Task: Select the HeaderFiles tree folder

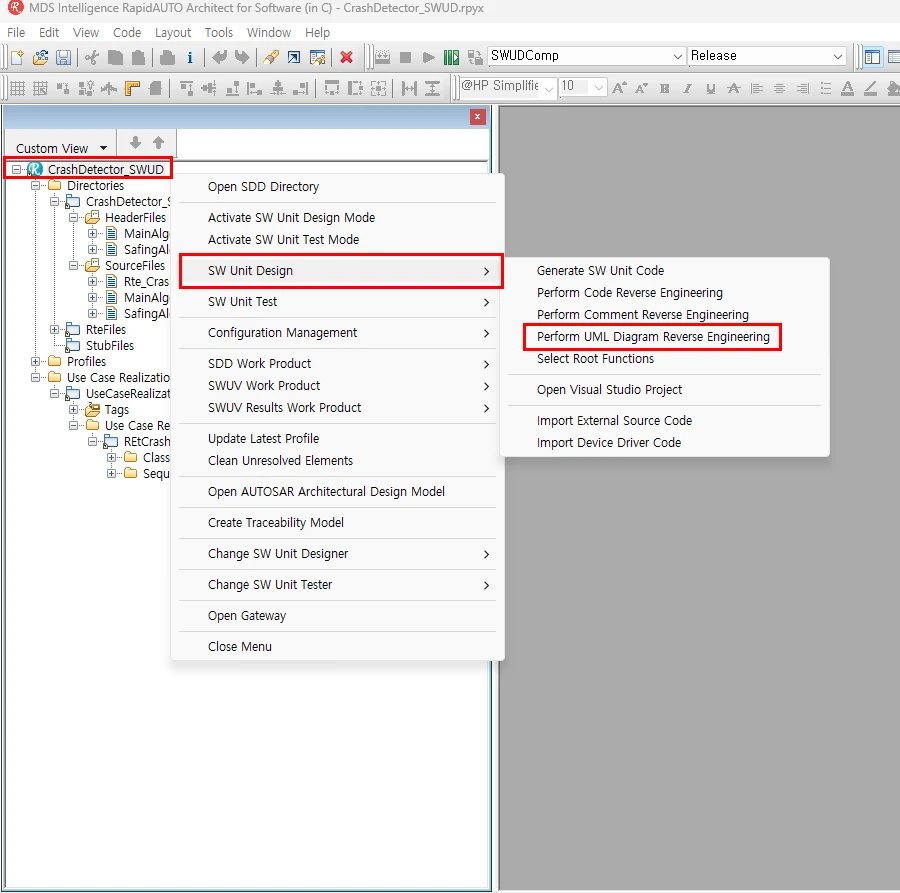Action: [135, 218]
